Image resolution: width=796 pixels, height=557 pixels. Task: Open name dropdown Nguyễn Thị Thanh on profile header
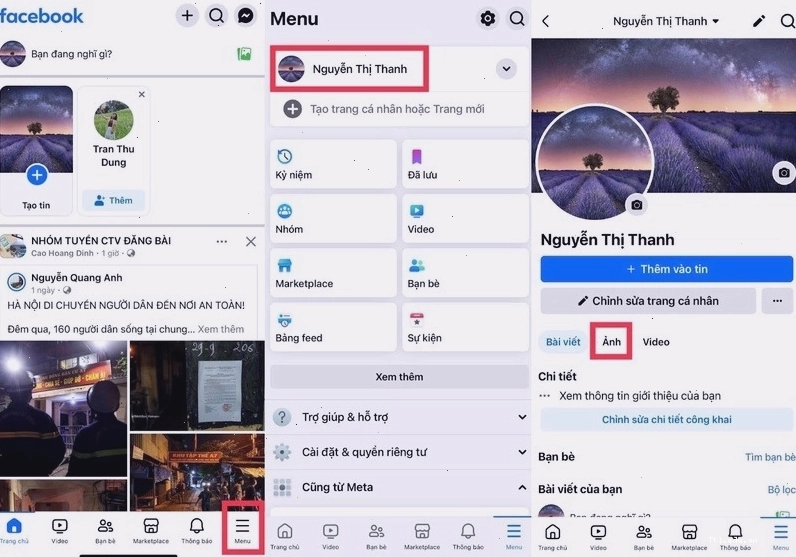click(x=666, y=21)
